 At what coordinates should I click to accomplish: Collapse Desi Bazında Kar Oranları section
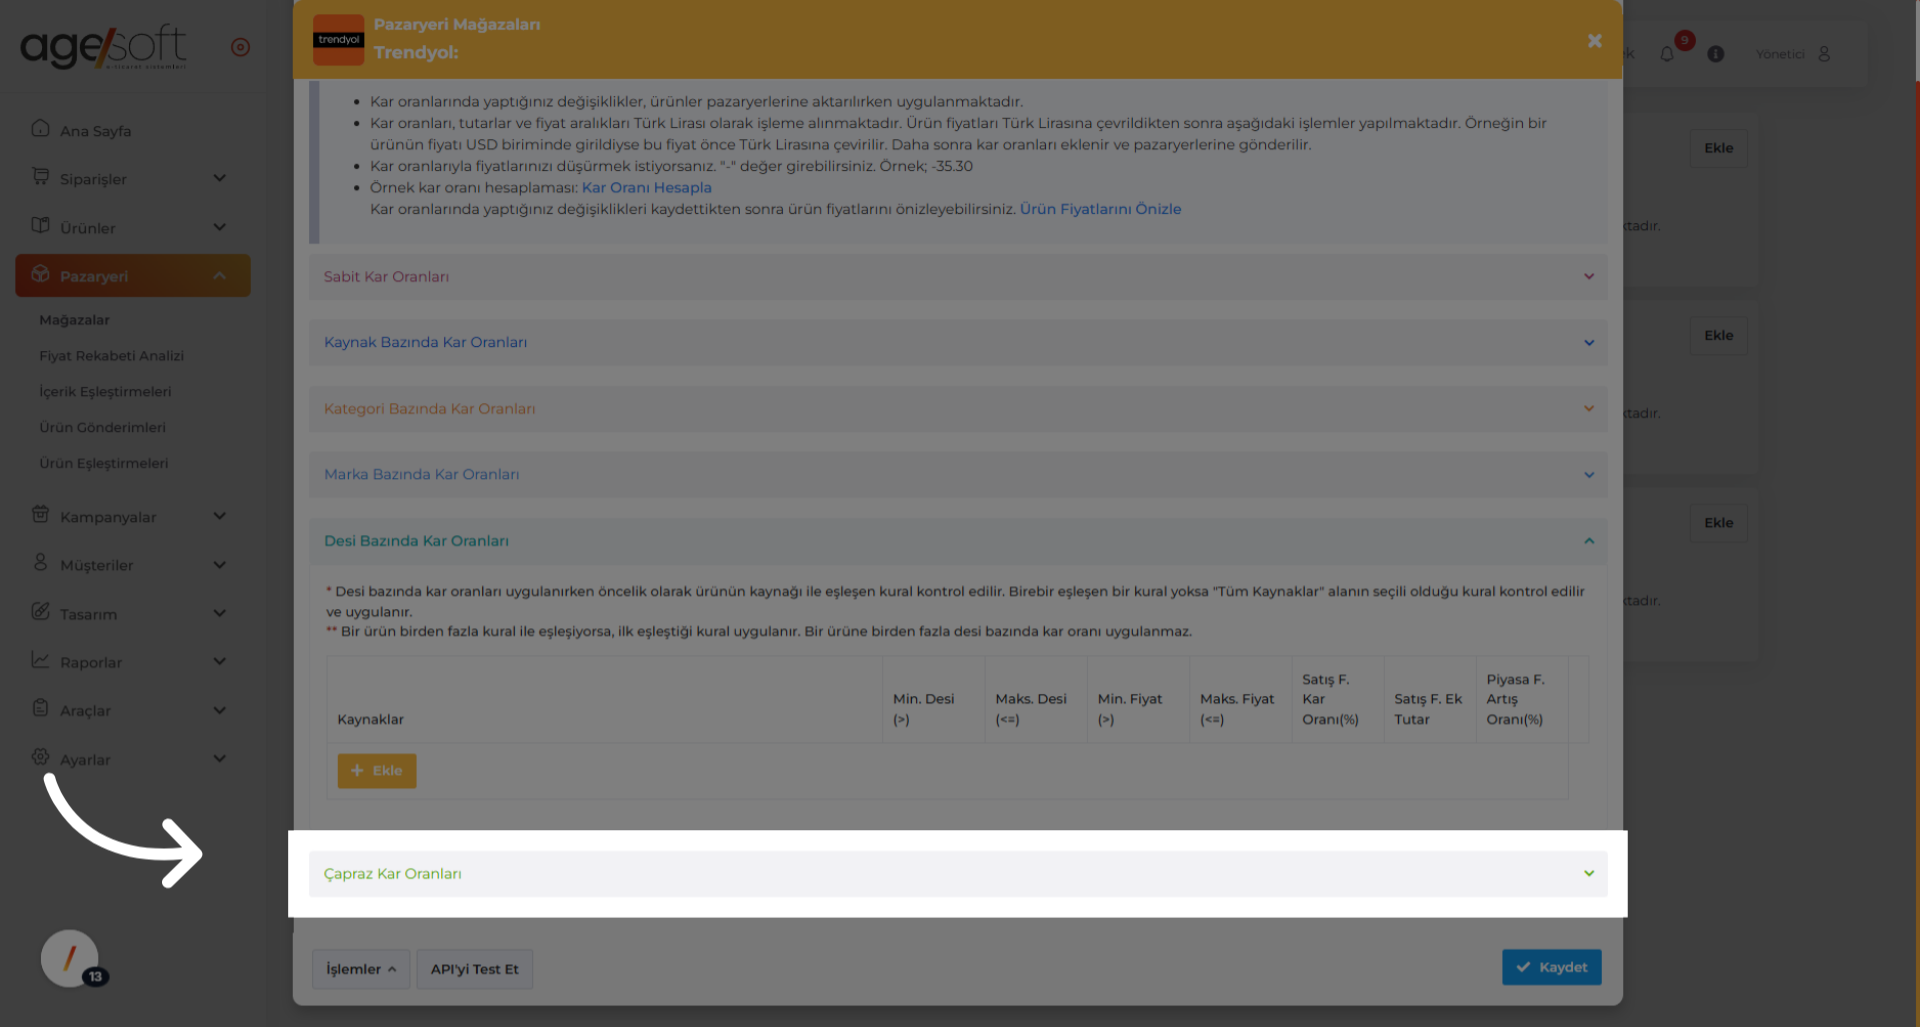(958, 541)
